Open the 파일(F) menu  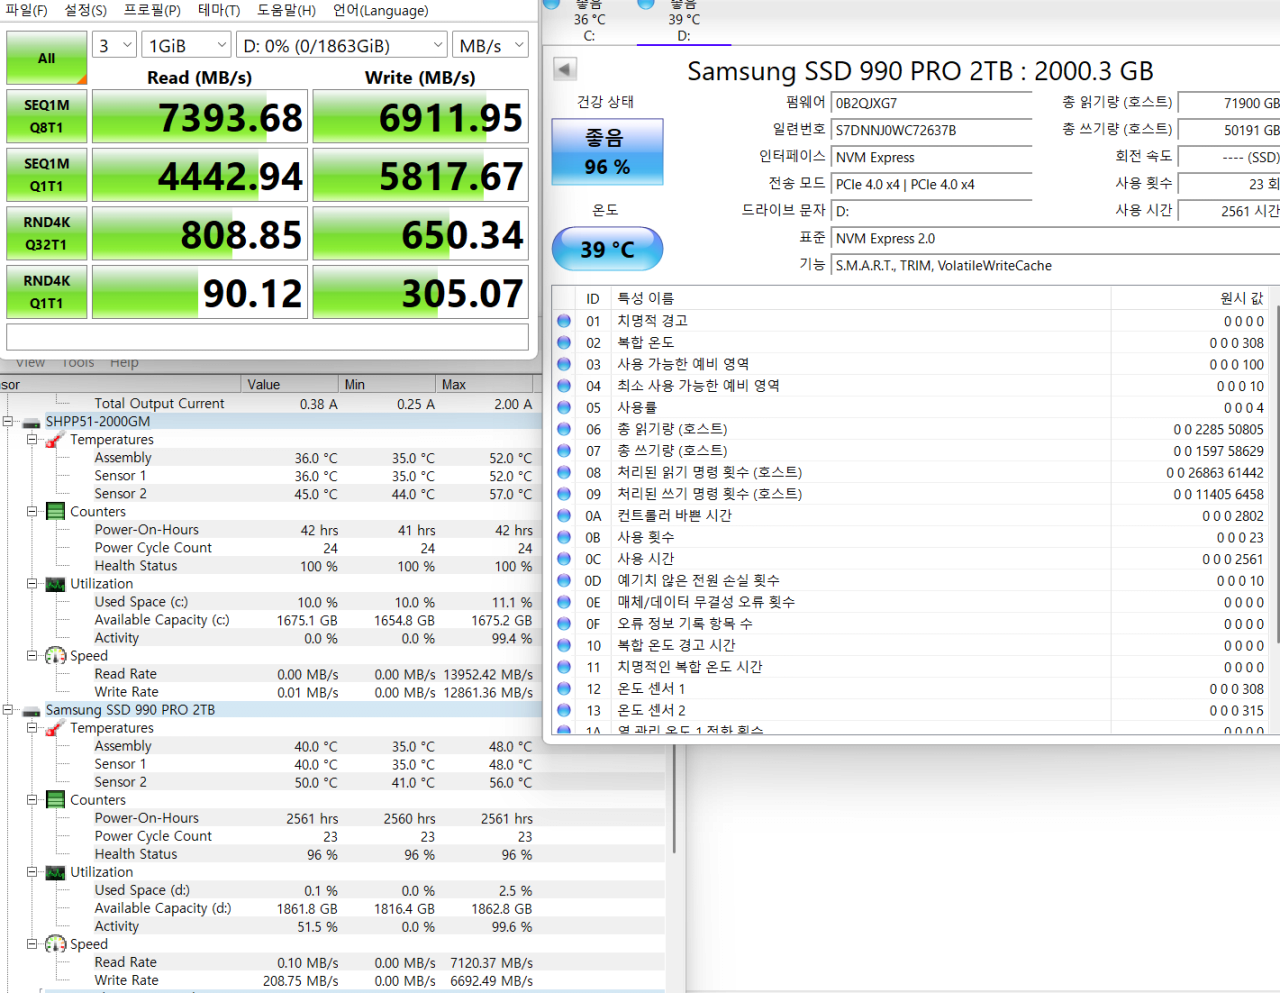[x=26, y=10]
